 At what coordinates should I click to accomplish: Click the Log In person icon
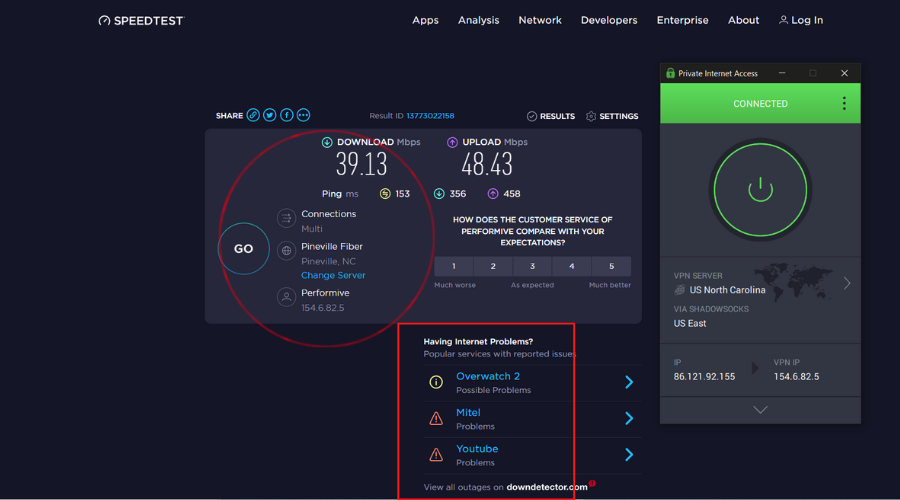(x=783, y=20)
